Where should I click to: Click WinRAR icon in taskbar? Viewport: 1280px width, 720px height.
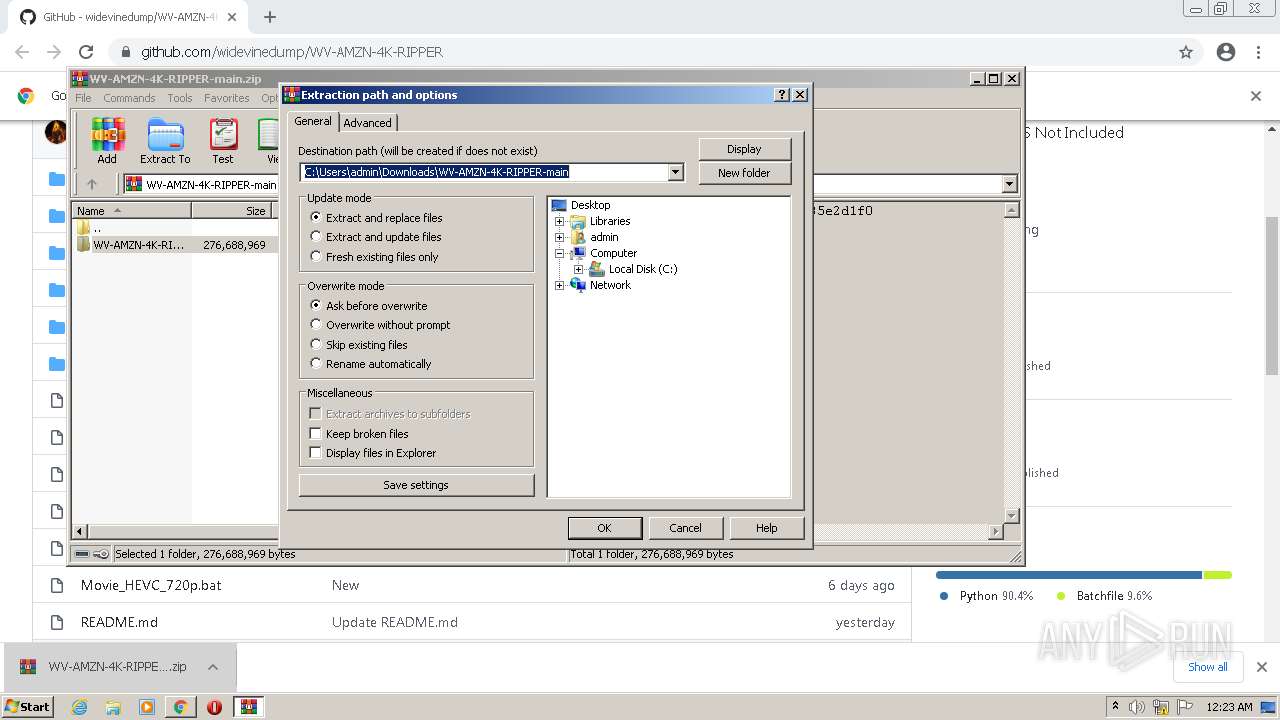point(248,707)
